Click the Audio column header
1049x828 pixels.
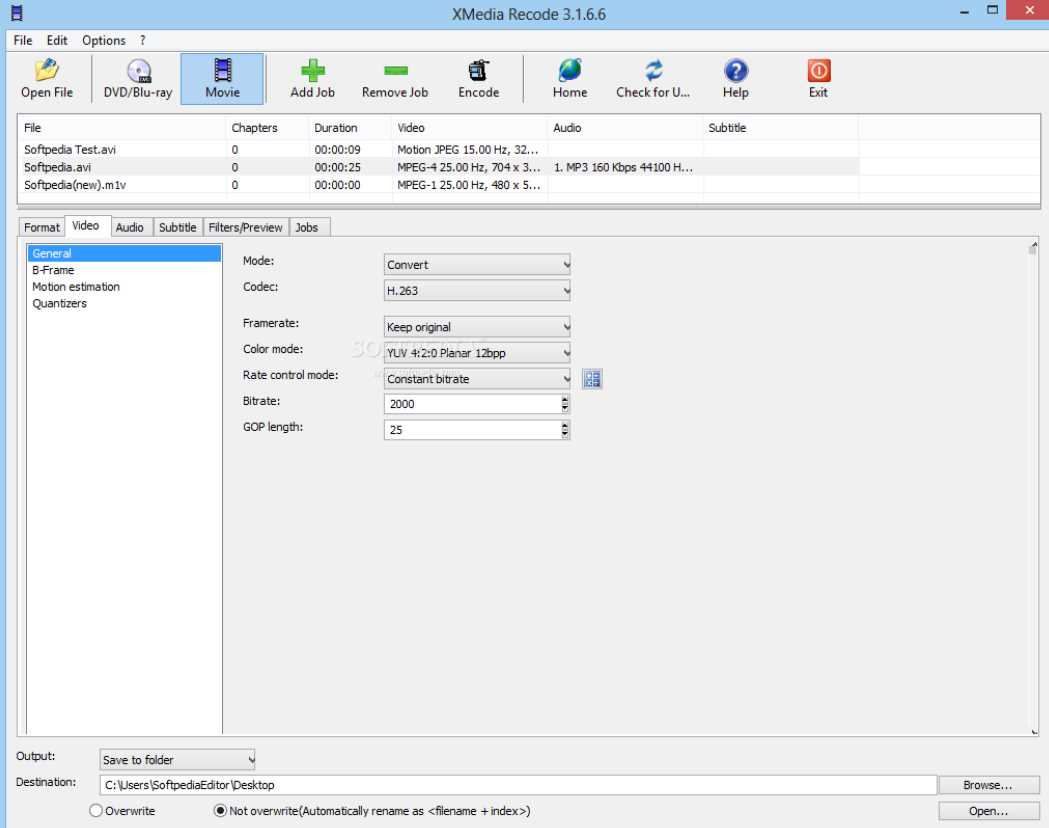626,128
